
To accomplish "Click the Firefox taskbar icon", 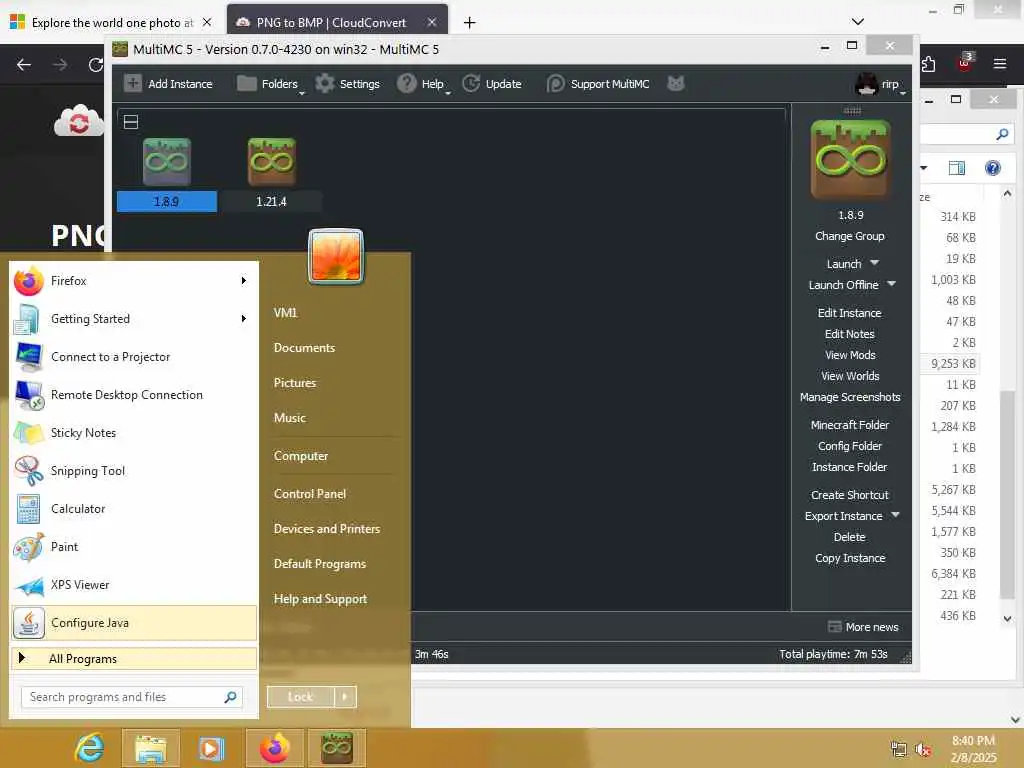I will coord(274,748).
